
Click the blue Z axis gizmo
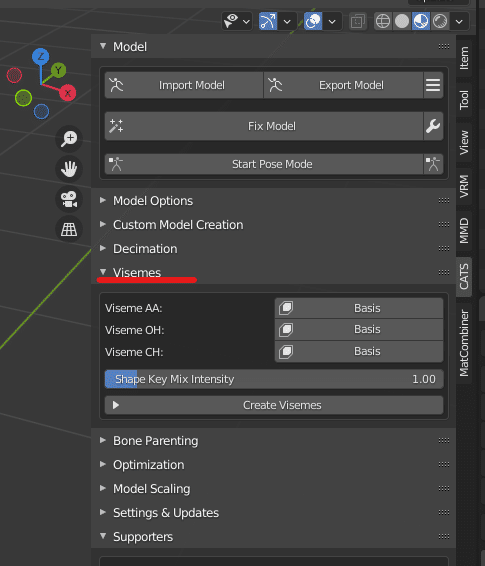(41, 57)
